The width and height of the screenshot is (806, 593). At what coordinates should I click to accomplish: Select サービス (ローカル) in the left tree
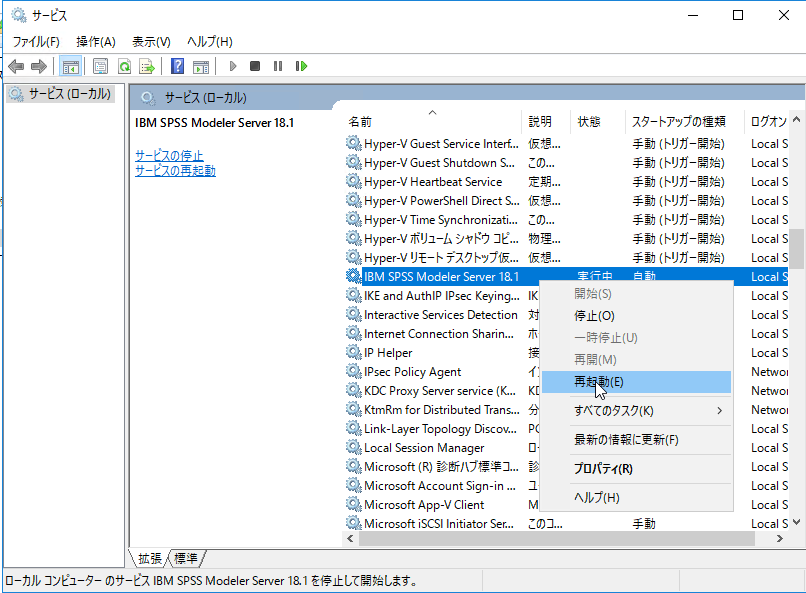tap(60, 94)
